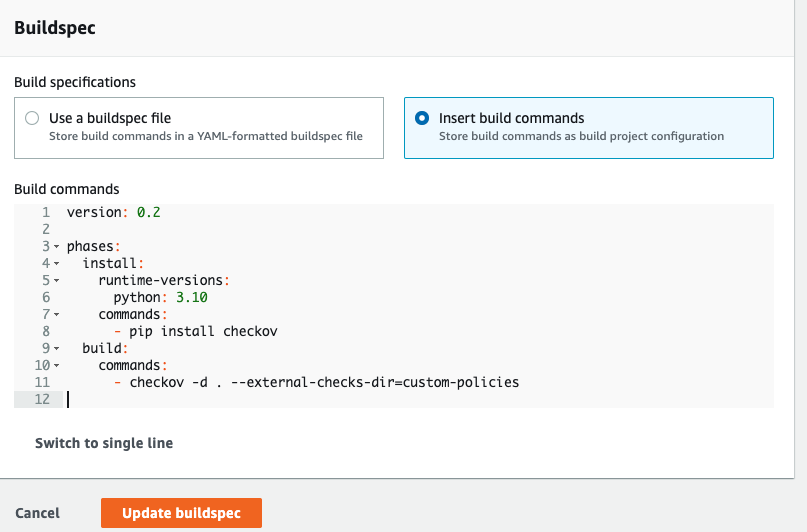The width and height of the screenshot is (807, 532).
Task: Click the checkov external-checks-dir command text
Action: click(x=324, y=383)
